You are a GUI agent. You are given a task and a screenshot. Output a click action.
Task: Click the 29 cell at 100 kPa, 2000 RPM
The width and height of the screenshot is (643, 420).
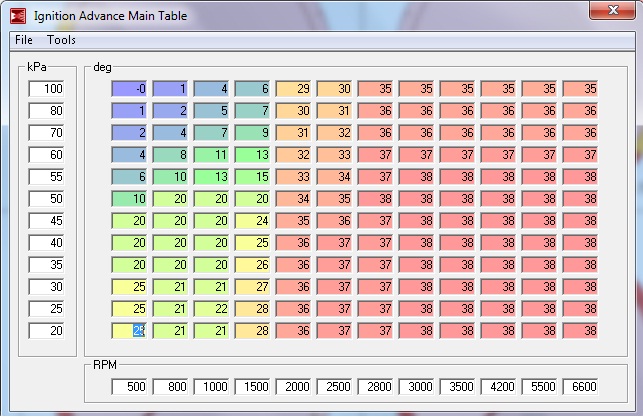(293, 89)
